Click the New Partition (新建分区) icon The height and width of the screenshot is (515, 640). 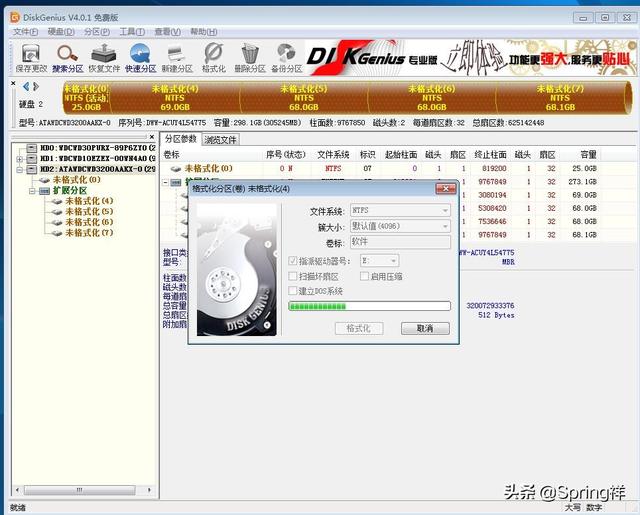tap(177, 58)
